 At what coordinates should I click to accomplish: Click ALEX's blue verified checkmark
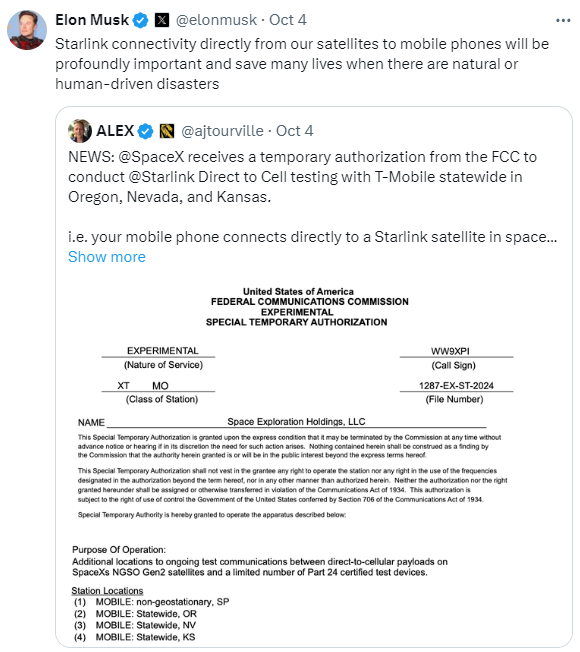145,131
